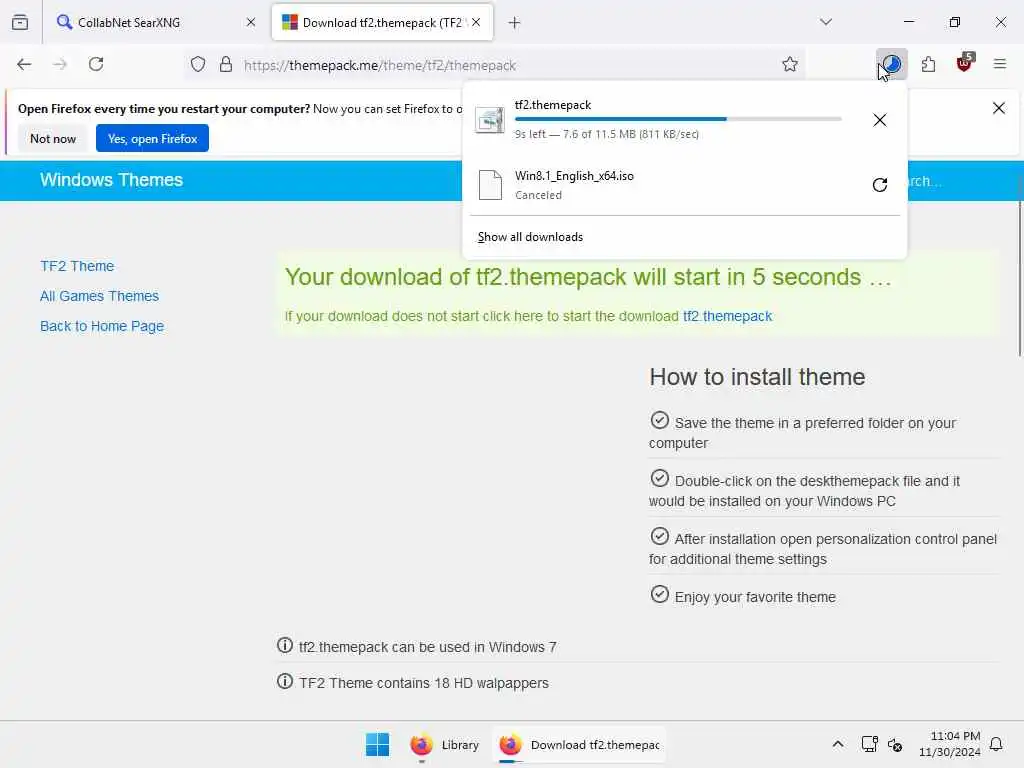Image resolution: width=1024 pixels, height=768 pixels.
Task: Click the tf2.themepack direct download link
Action: pos(727,316)
